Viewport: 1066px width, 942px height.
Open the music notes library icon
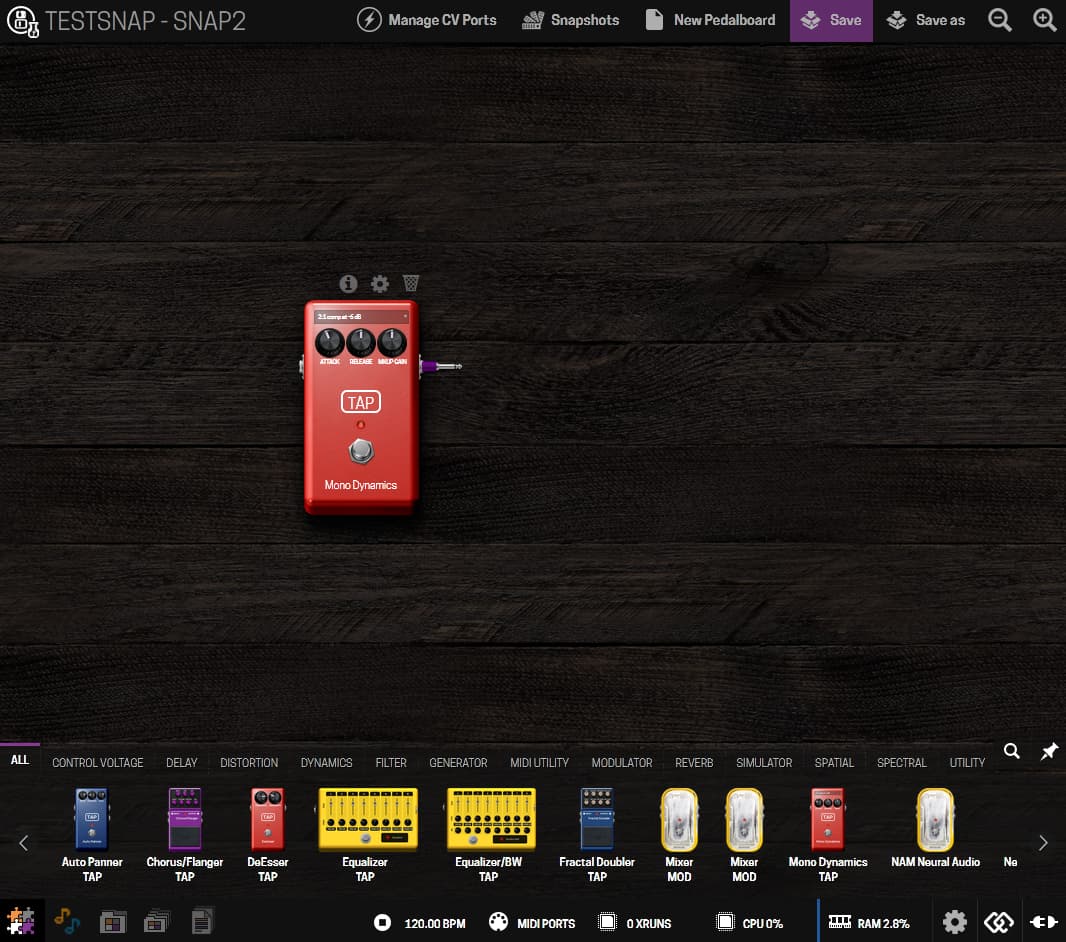click(x=67, y=922)
